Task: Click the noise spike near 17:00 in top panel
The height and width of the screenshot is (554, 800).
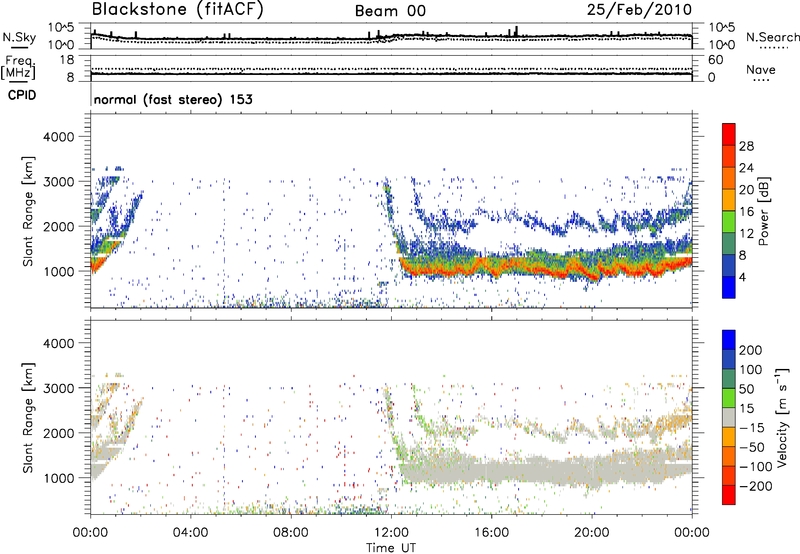Action: tap(516, 31)
